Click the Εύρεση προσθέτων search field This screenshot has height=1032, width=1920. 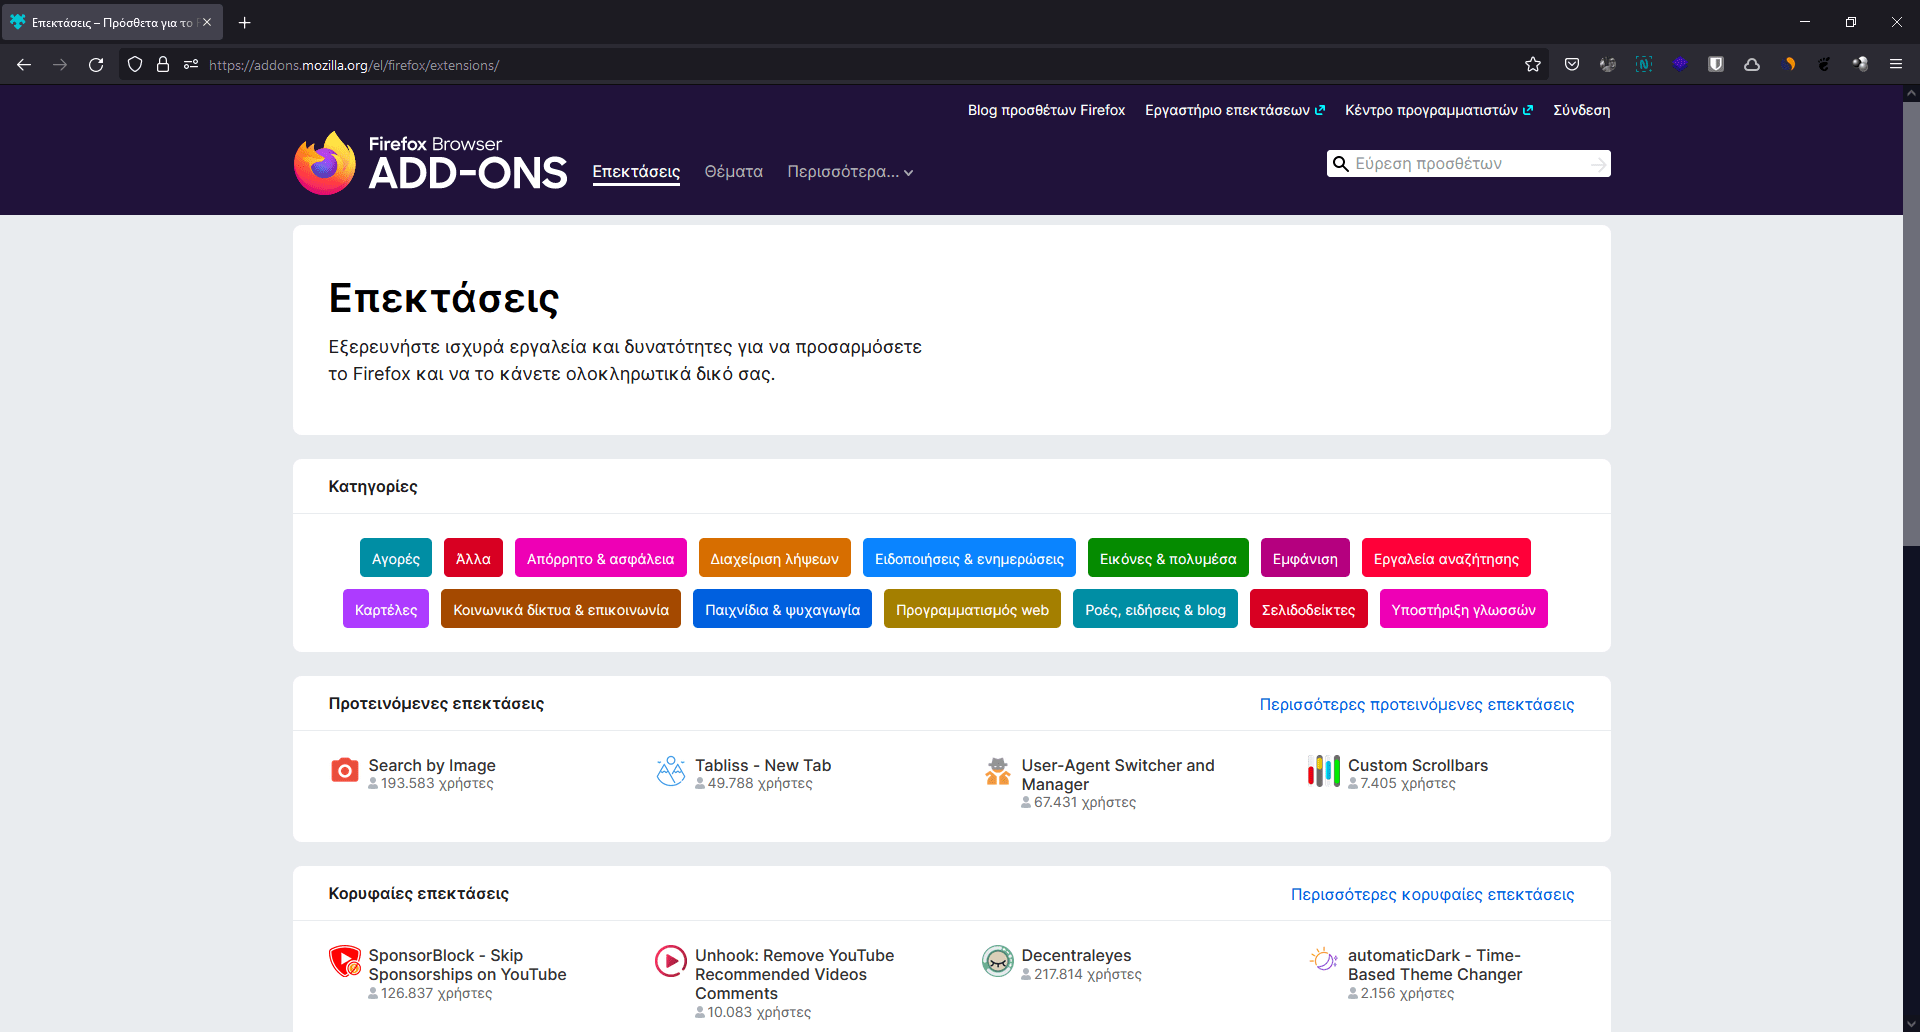coord(1465,164)
